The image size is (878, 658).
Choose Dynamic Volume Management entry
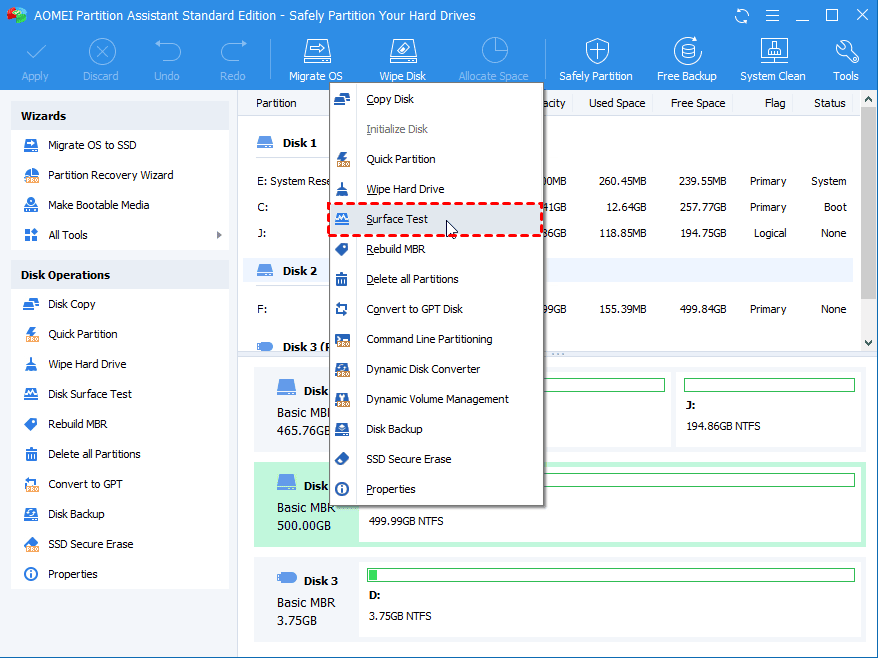pyautogui.click(x=436, y=399)
